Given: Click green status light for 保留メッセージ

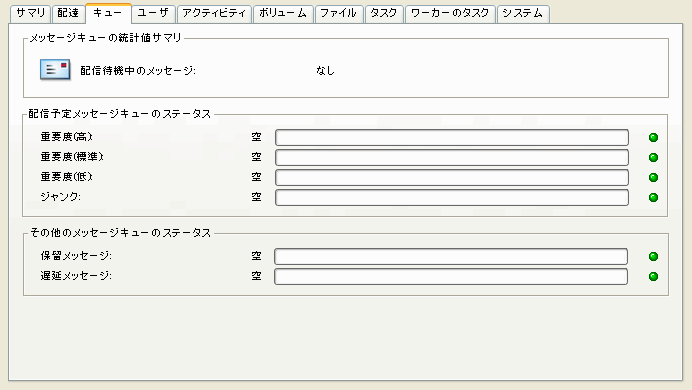Looking at the screenshot, I should click(x=654, y=256).
